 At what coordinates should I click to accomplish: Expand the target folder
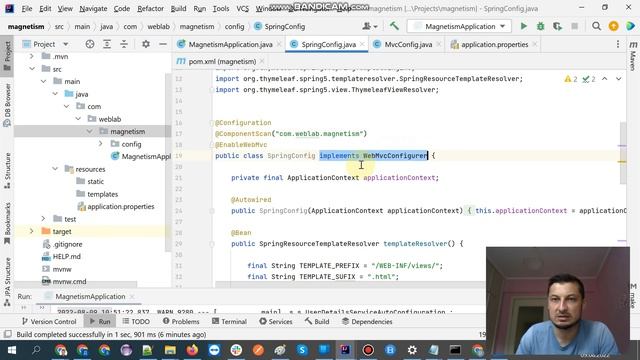31,231
